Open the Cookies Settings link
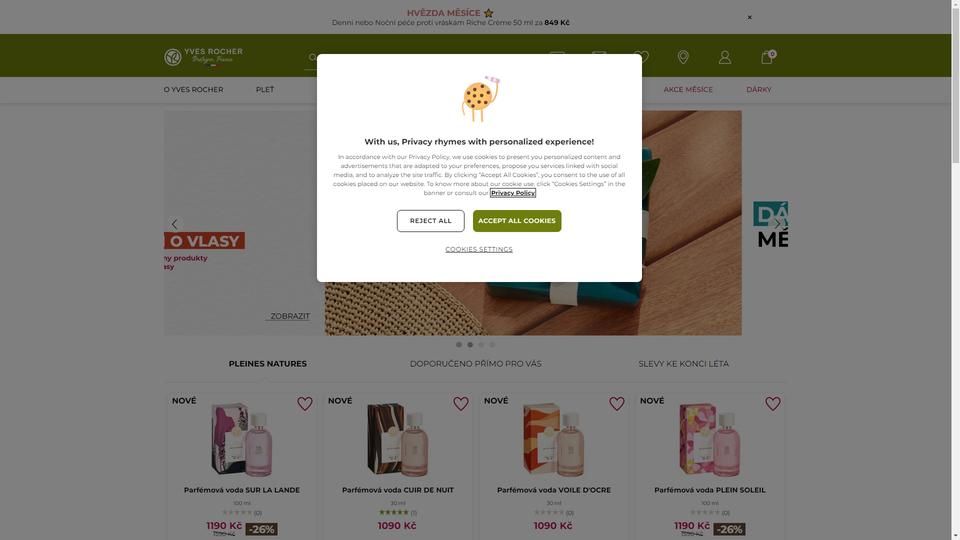 pos(479,249)
